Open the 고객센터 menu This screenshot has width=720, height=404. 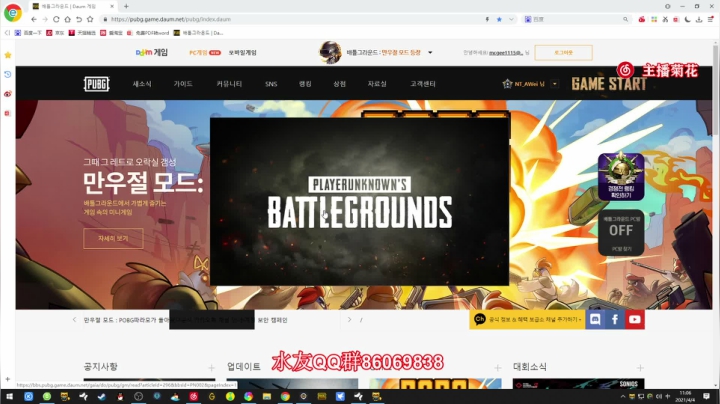click(423, 84)
